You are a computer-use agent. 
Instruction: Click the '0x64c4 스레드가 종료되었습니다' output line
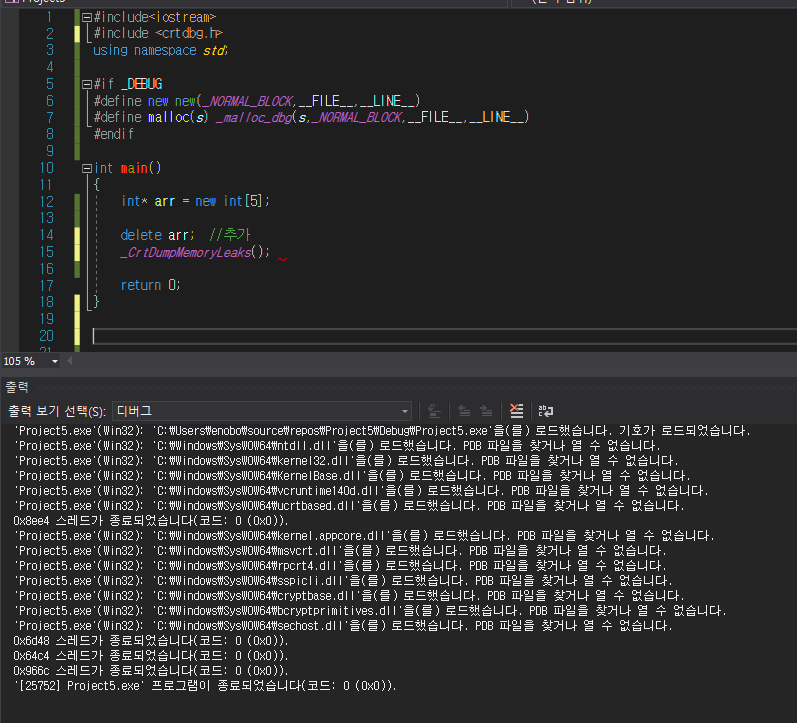151,656
